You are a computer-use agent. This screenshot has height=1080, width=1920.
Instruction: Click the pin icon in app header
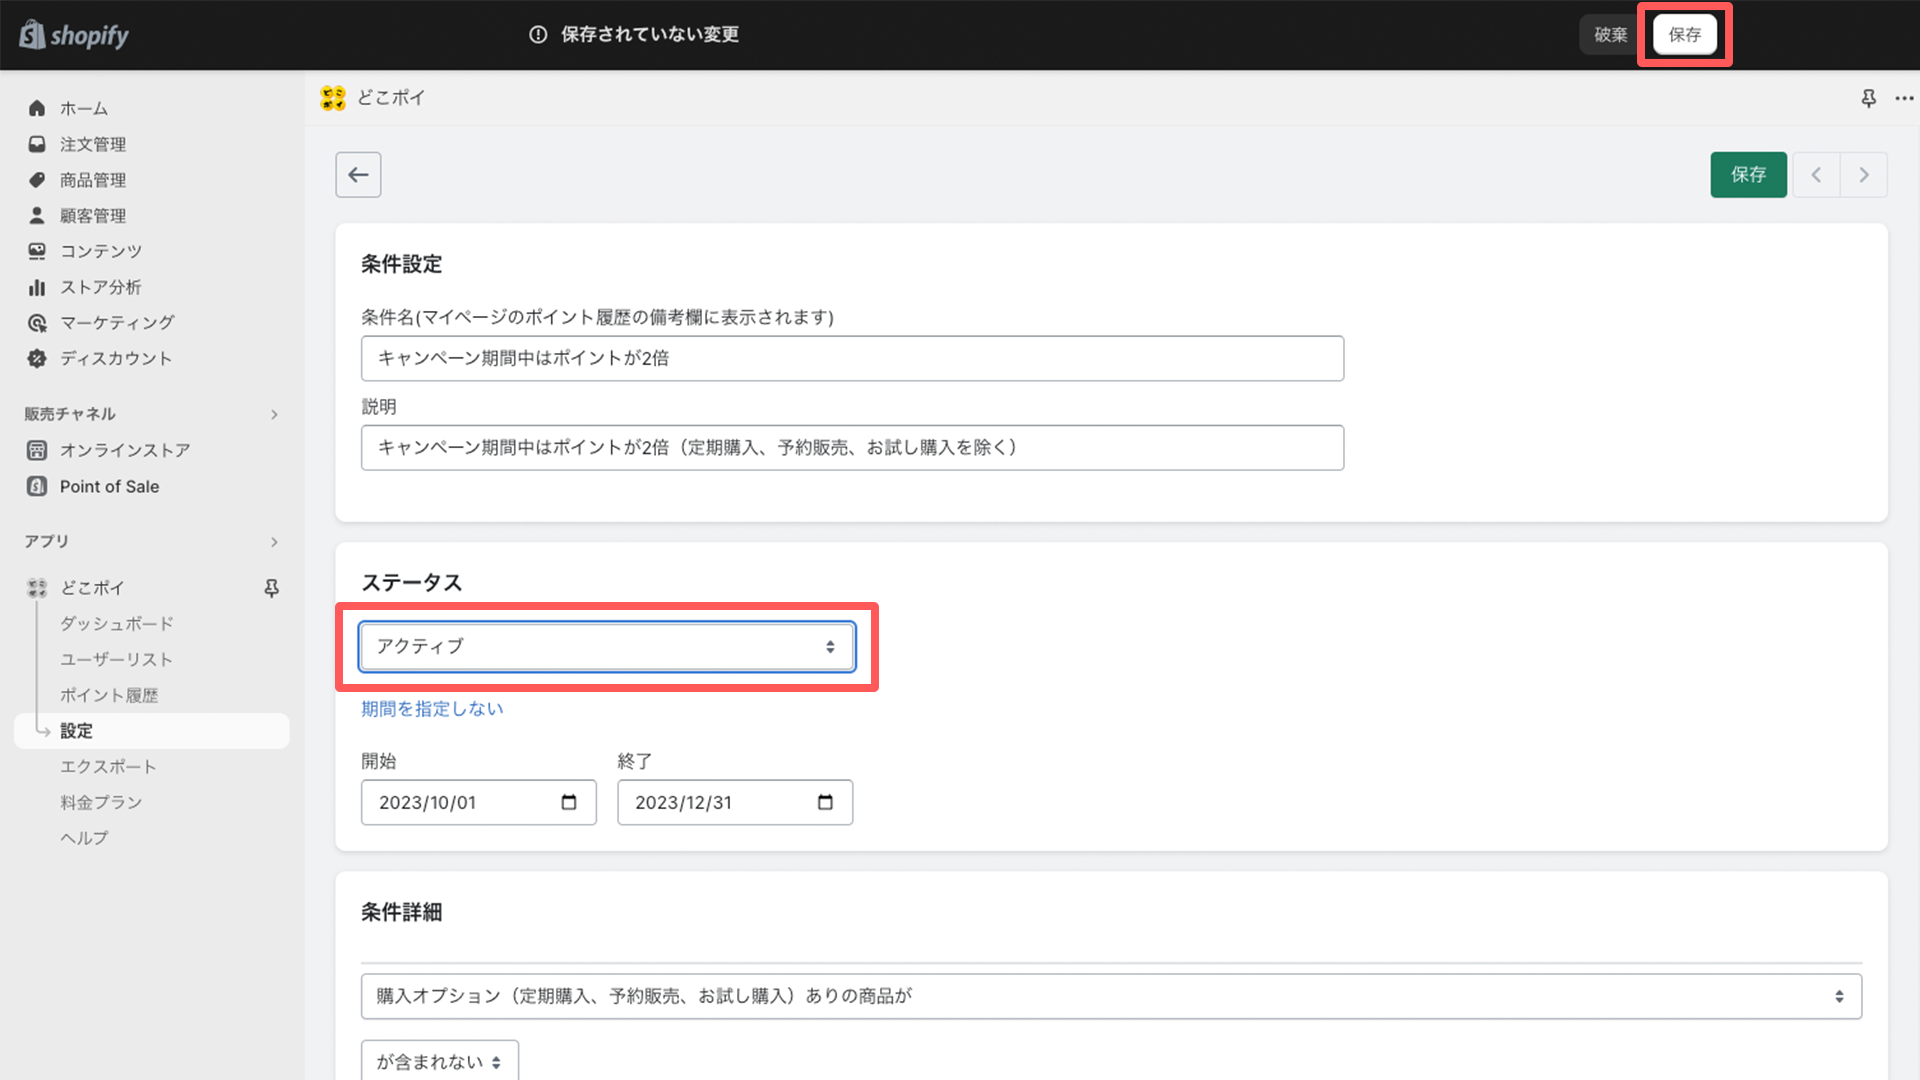click(x=1868, y=98)
